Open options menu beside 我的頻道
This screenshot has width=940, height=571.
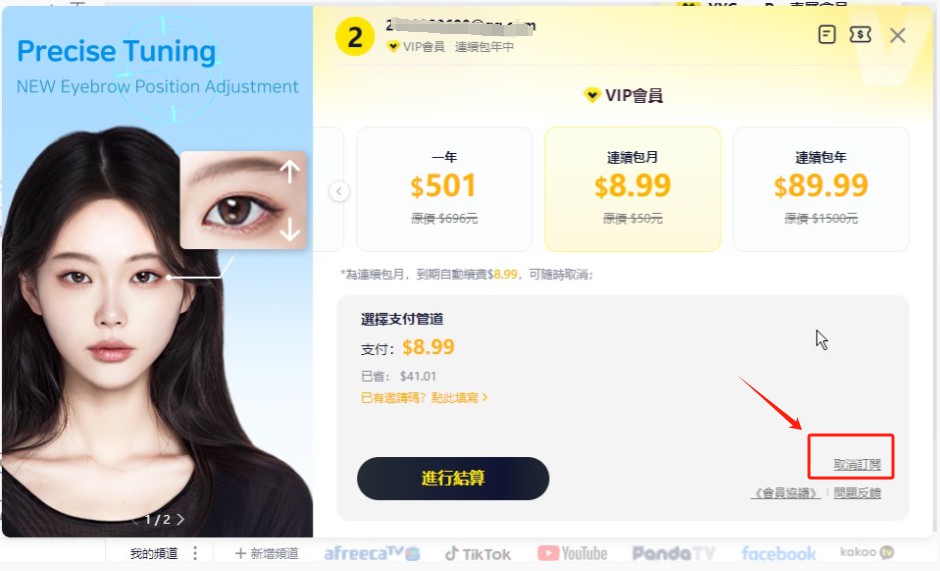pos(195,553)
